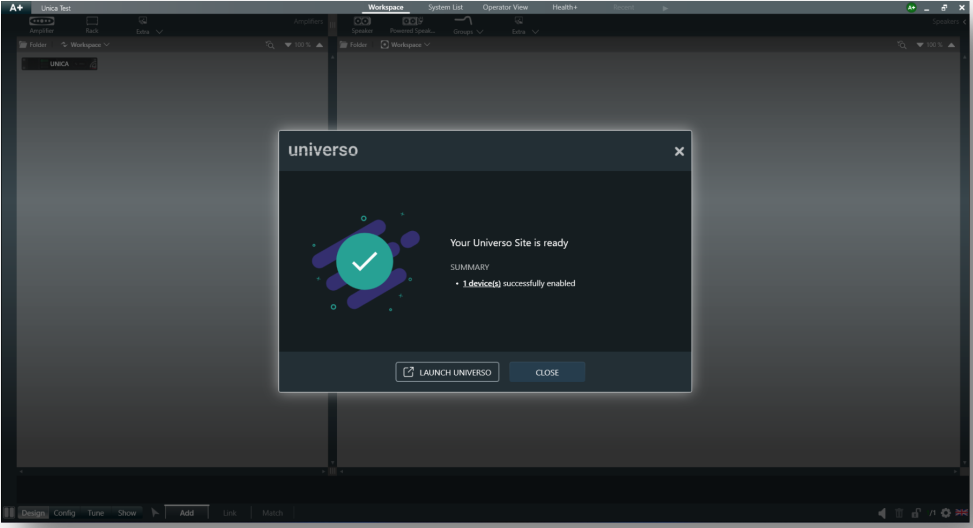The height and width of the screenshot is (528, 973).
Task: Select the Speaker icon in the toolbar
Action: click(x=362, y=25)
